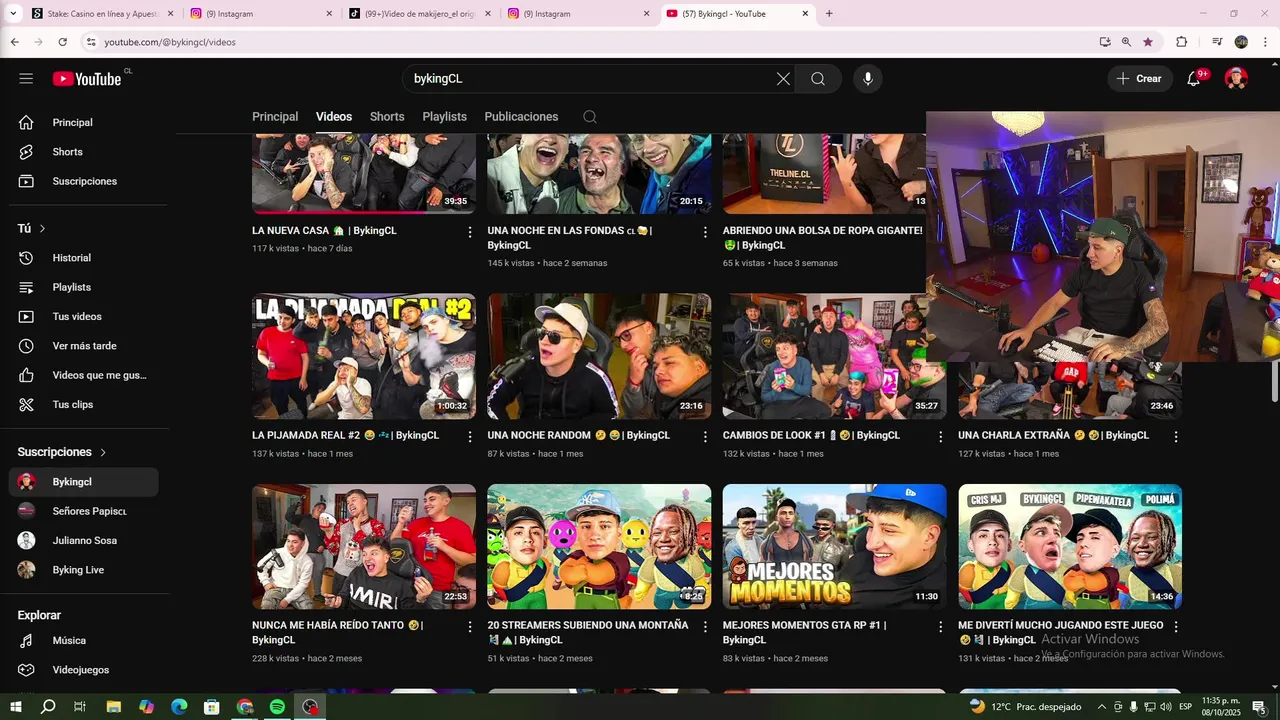Open Windows notification center
The height and width of the screenshot is (720, 1280).
coord(1259,707)
